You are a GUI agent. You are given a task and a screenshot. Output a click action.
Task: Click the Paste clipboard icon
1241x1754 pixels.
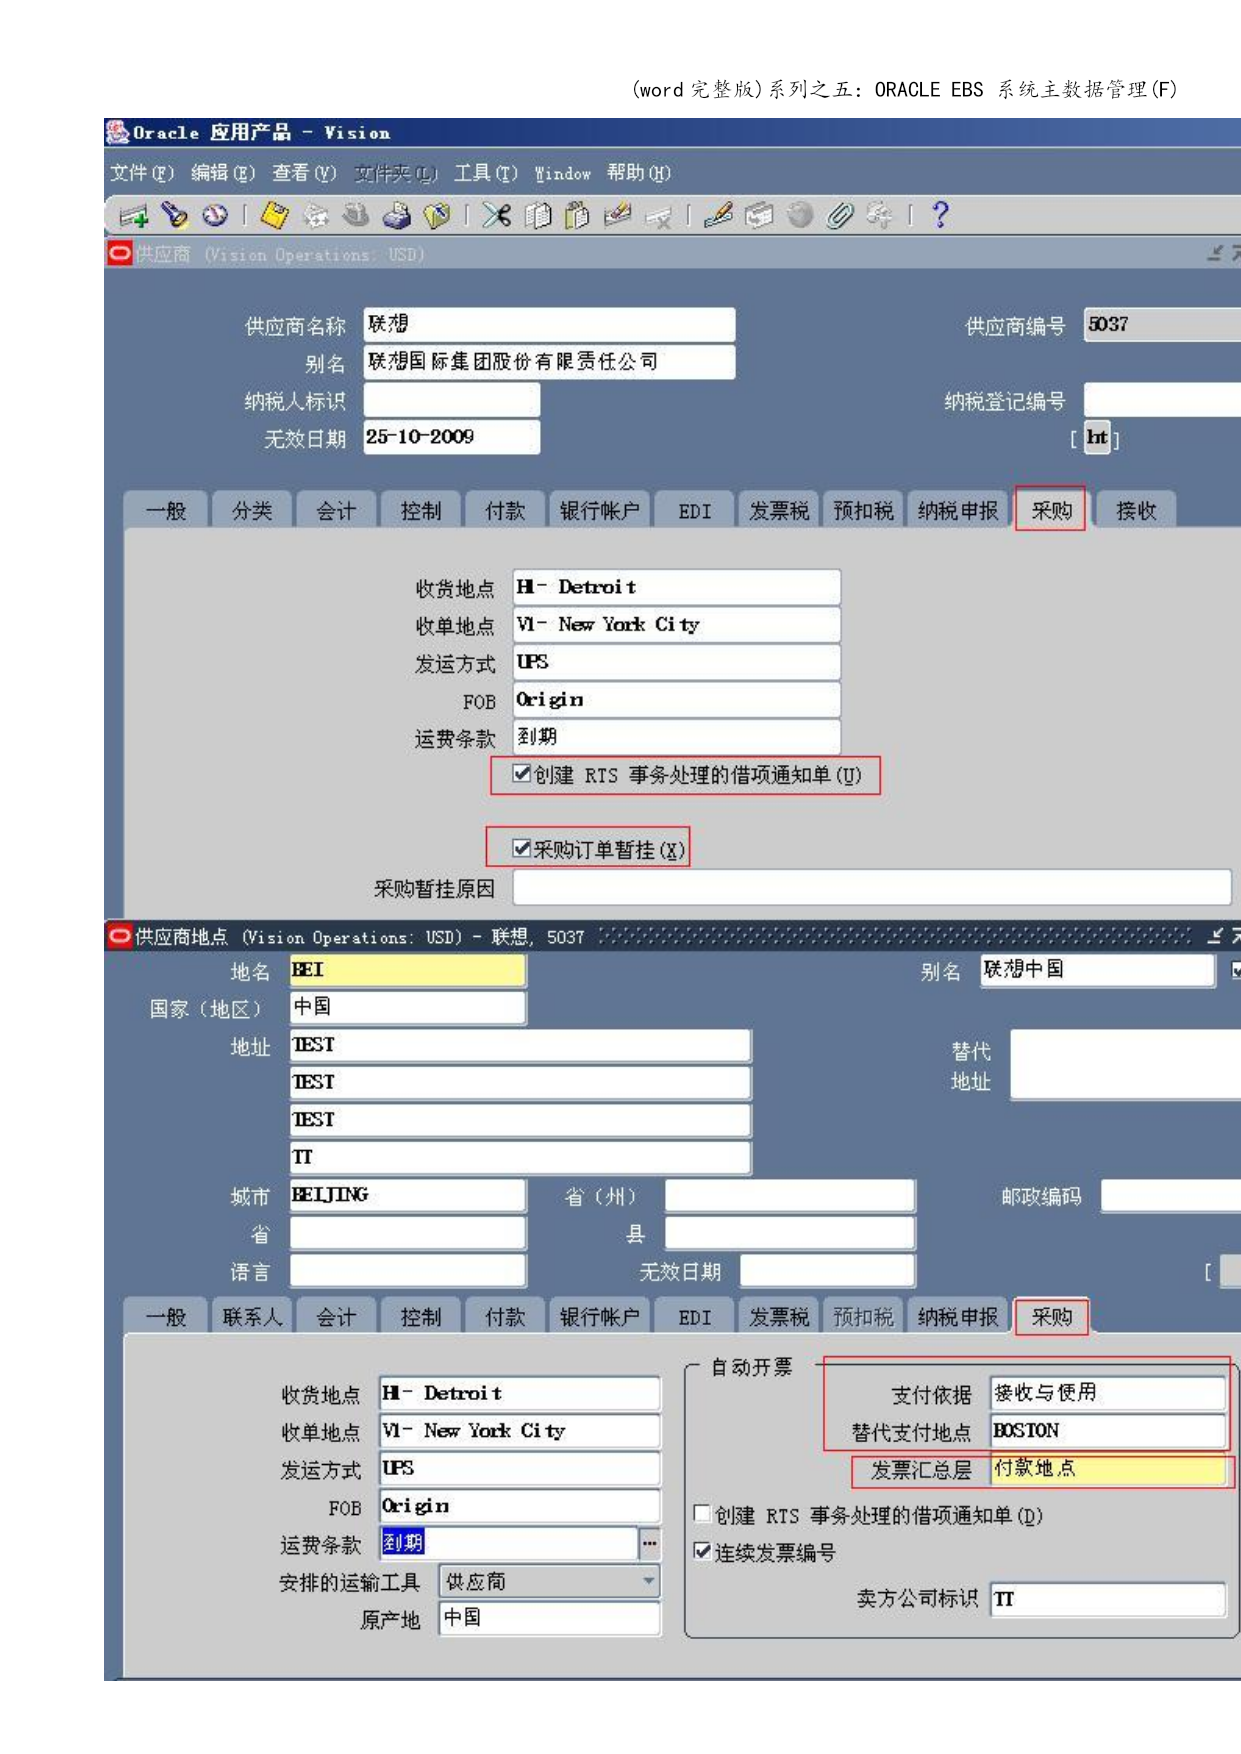pos(577,215)
